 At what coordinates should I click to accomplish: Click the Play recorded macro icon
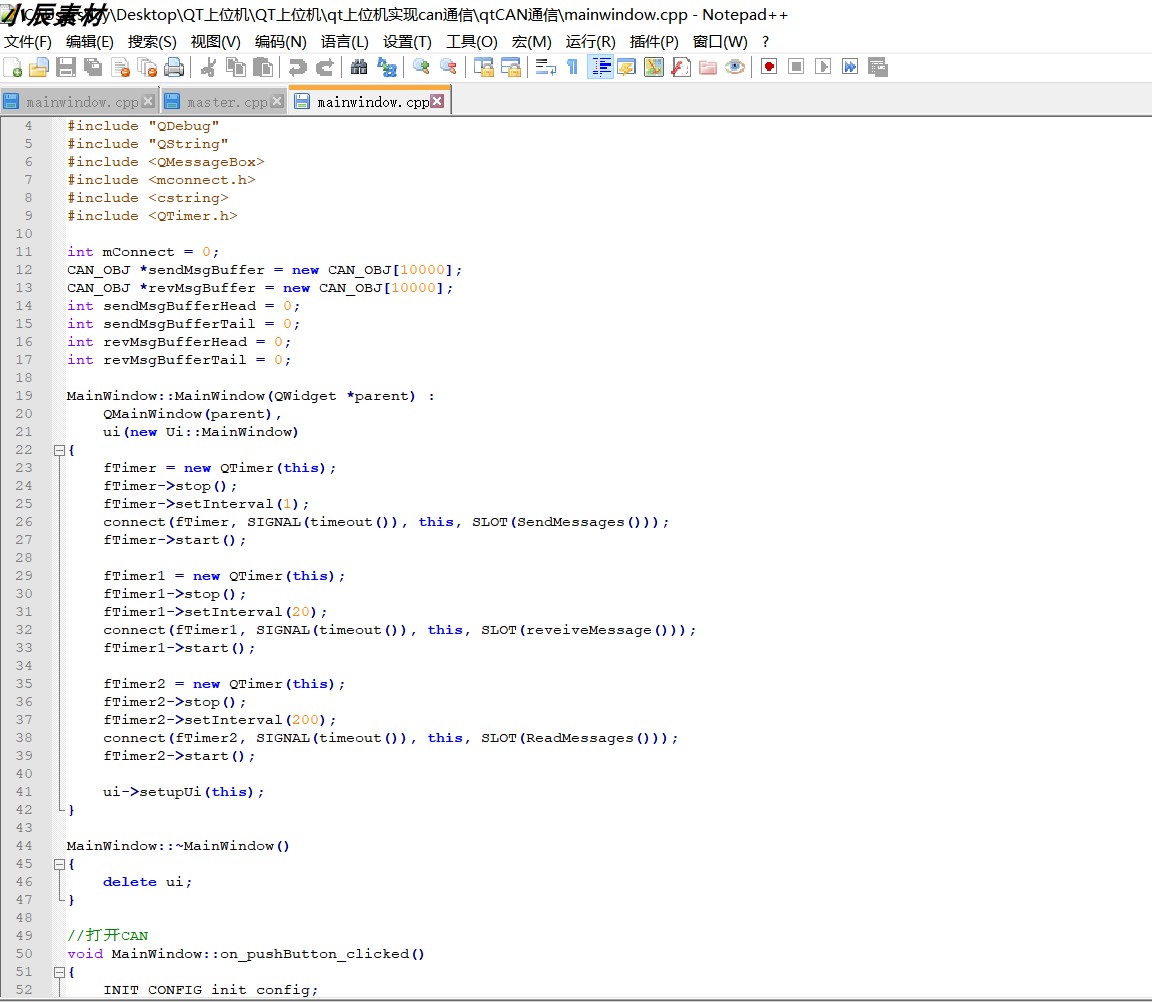pyautogui.click(x=823, y=67)
